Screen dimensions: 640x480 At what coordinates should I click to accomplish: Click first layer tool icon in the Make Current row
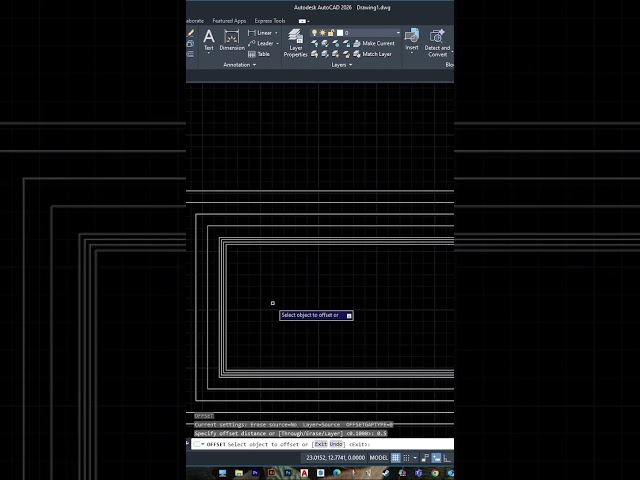[314, 43]
